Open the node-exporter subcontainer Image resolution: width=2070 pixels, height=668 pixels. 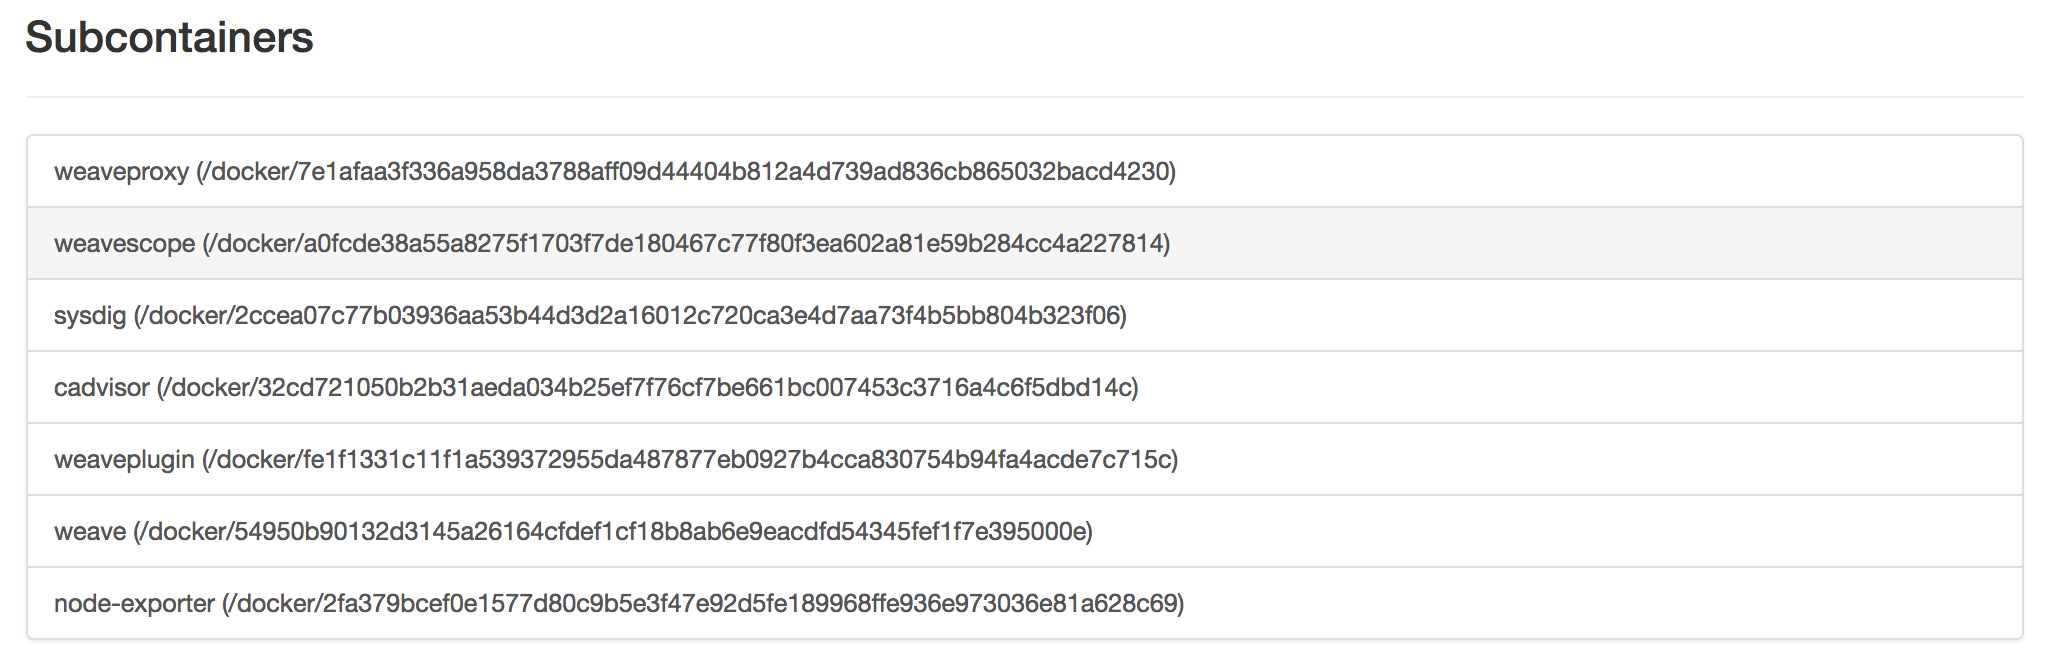tap(134, 604)
